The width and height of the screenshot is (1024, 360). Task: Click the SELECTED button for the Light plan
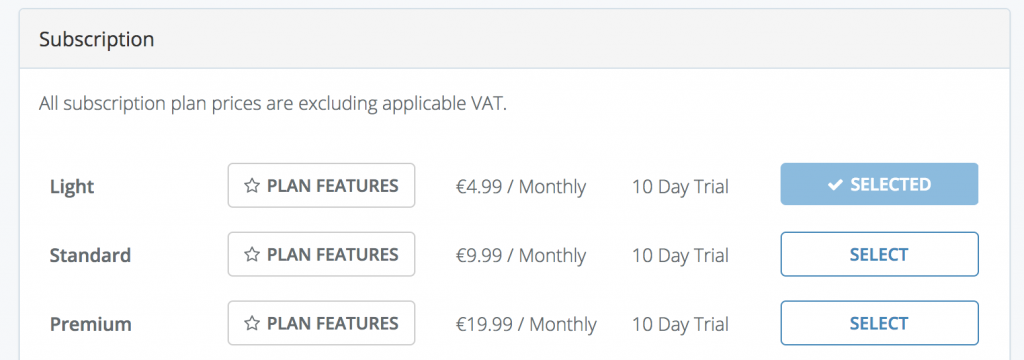[879, 184]
